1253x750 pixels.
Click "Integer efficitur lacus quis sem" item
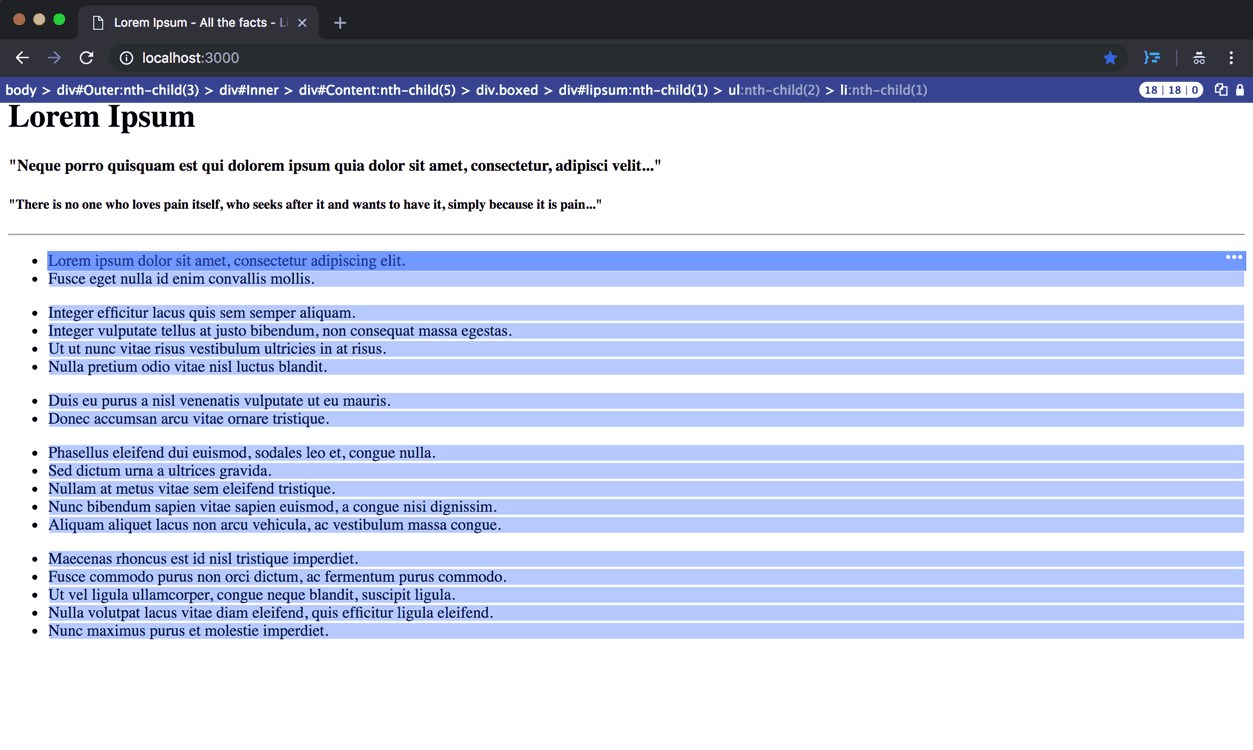tap(646, 313)
